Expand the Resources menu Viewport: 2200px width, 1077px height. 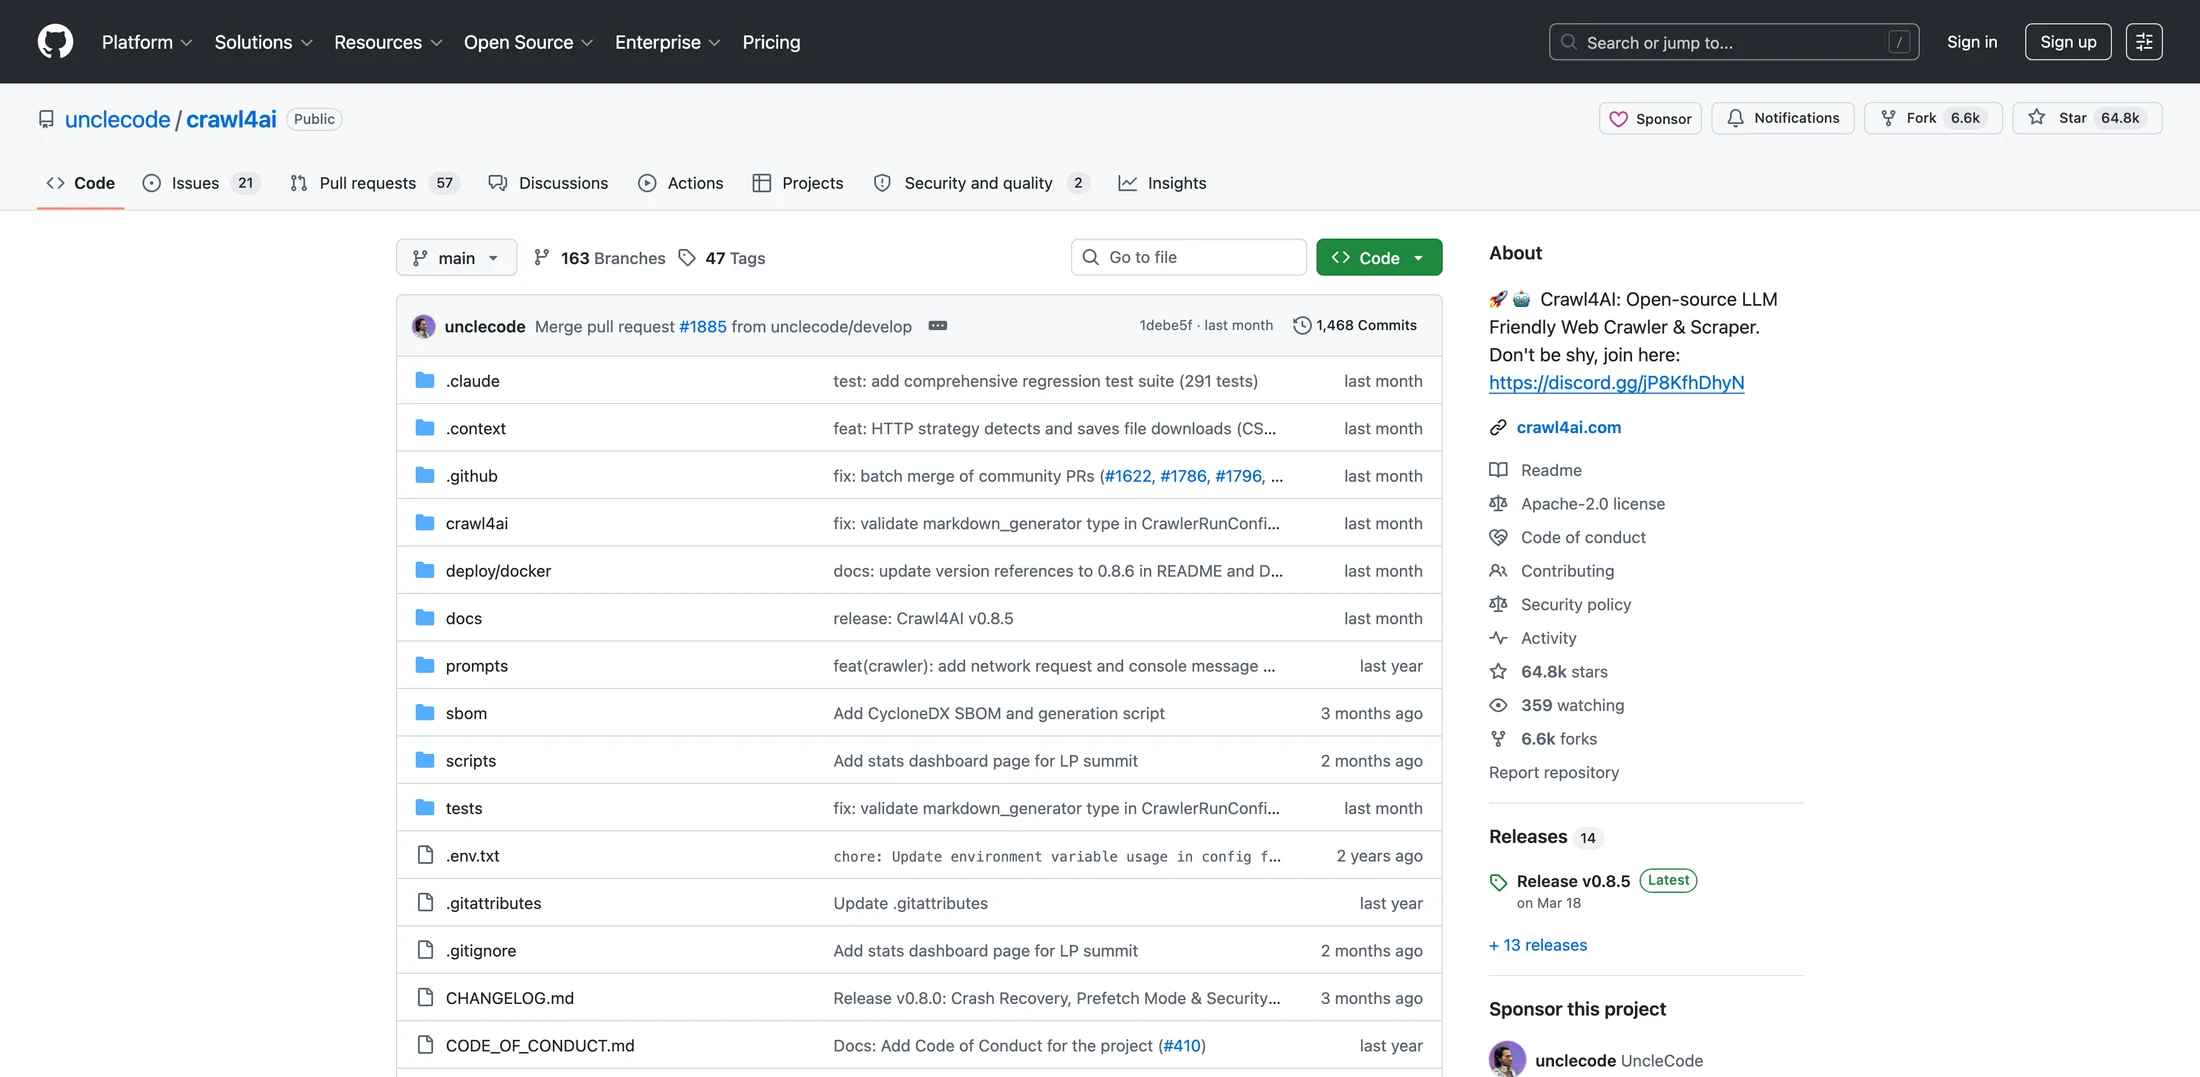pos(388,42)
